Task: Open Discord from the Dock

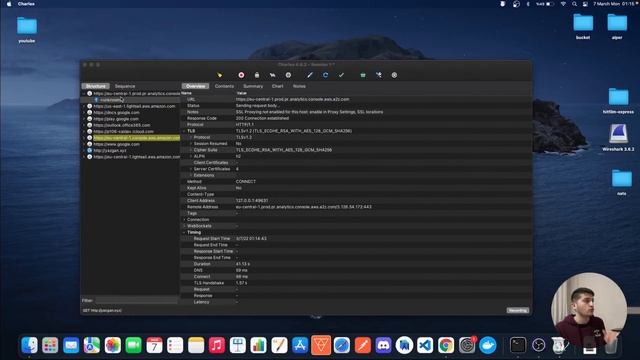Action: pyautogui.click(x=383, y=345)
